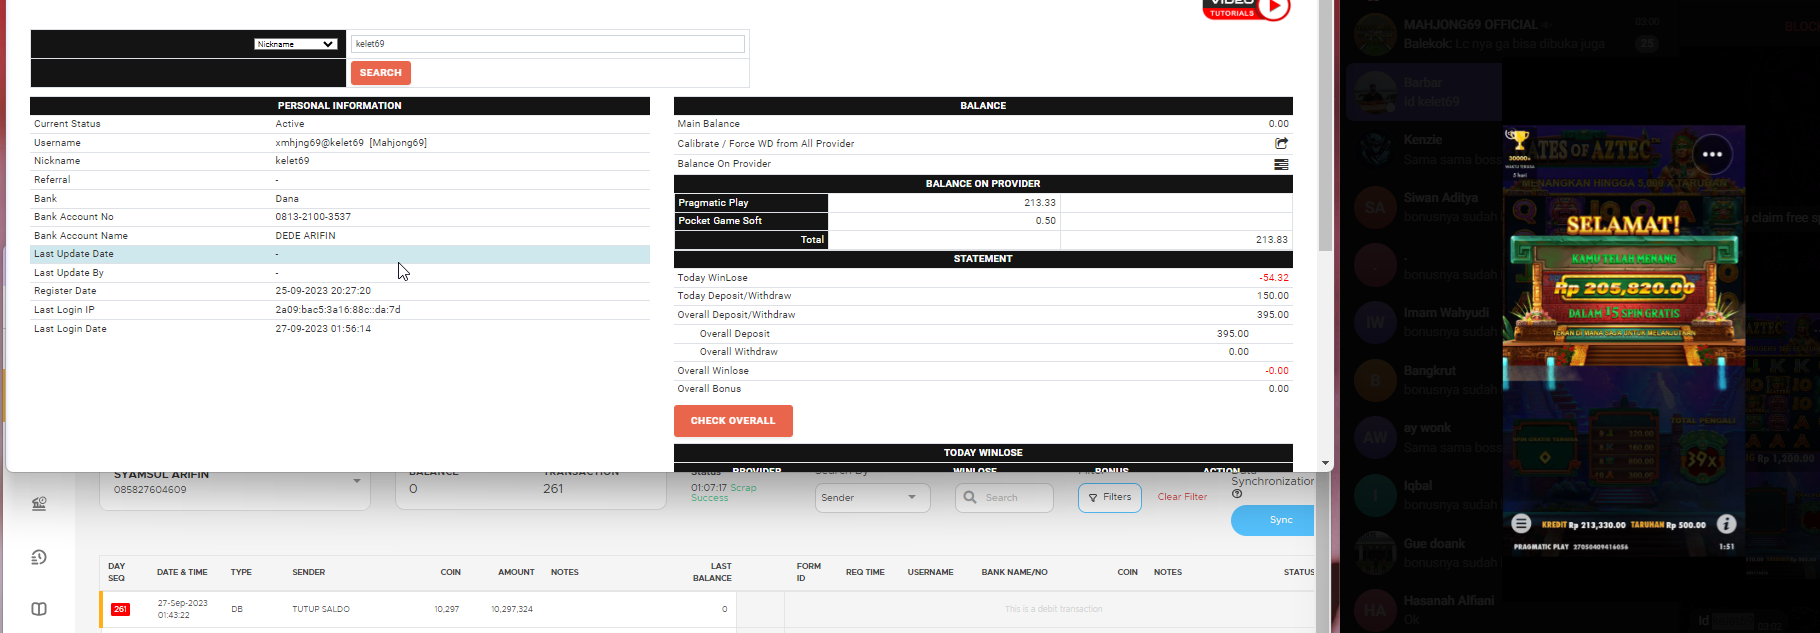Click the Calibrate / Force WD share icon
This screenshot has height=633, width=1820.
[x=1281, y=143]
